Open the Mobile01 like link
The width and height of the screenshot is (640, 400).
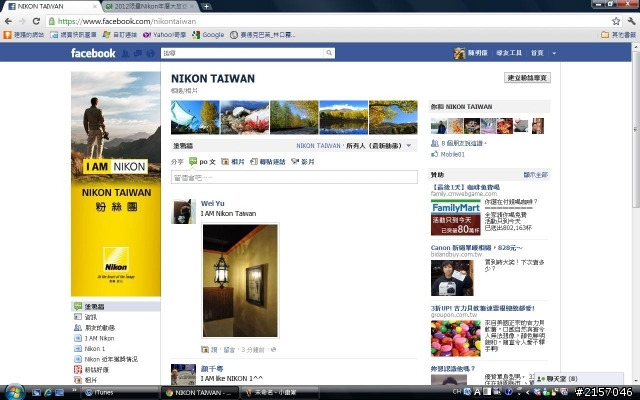452,154
